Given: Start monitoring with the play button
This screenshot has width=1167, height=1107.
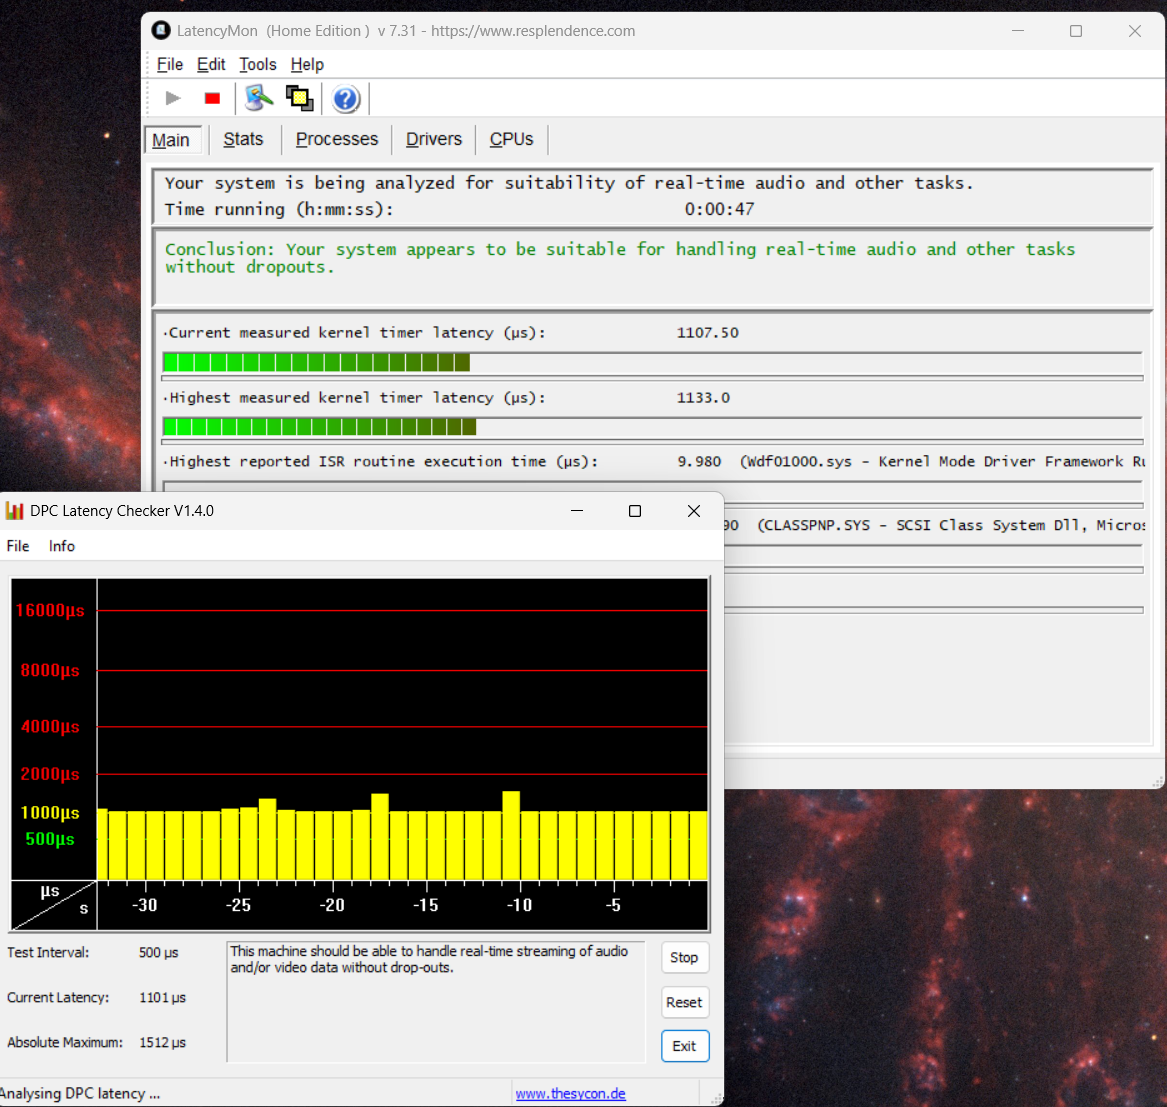Looking at the screenshot, I should coord(173,98).
